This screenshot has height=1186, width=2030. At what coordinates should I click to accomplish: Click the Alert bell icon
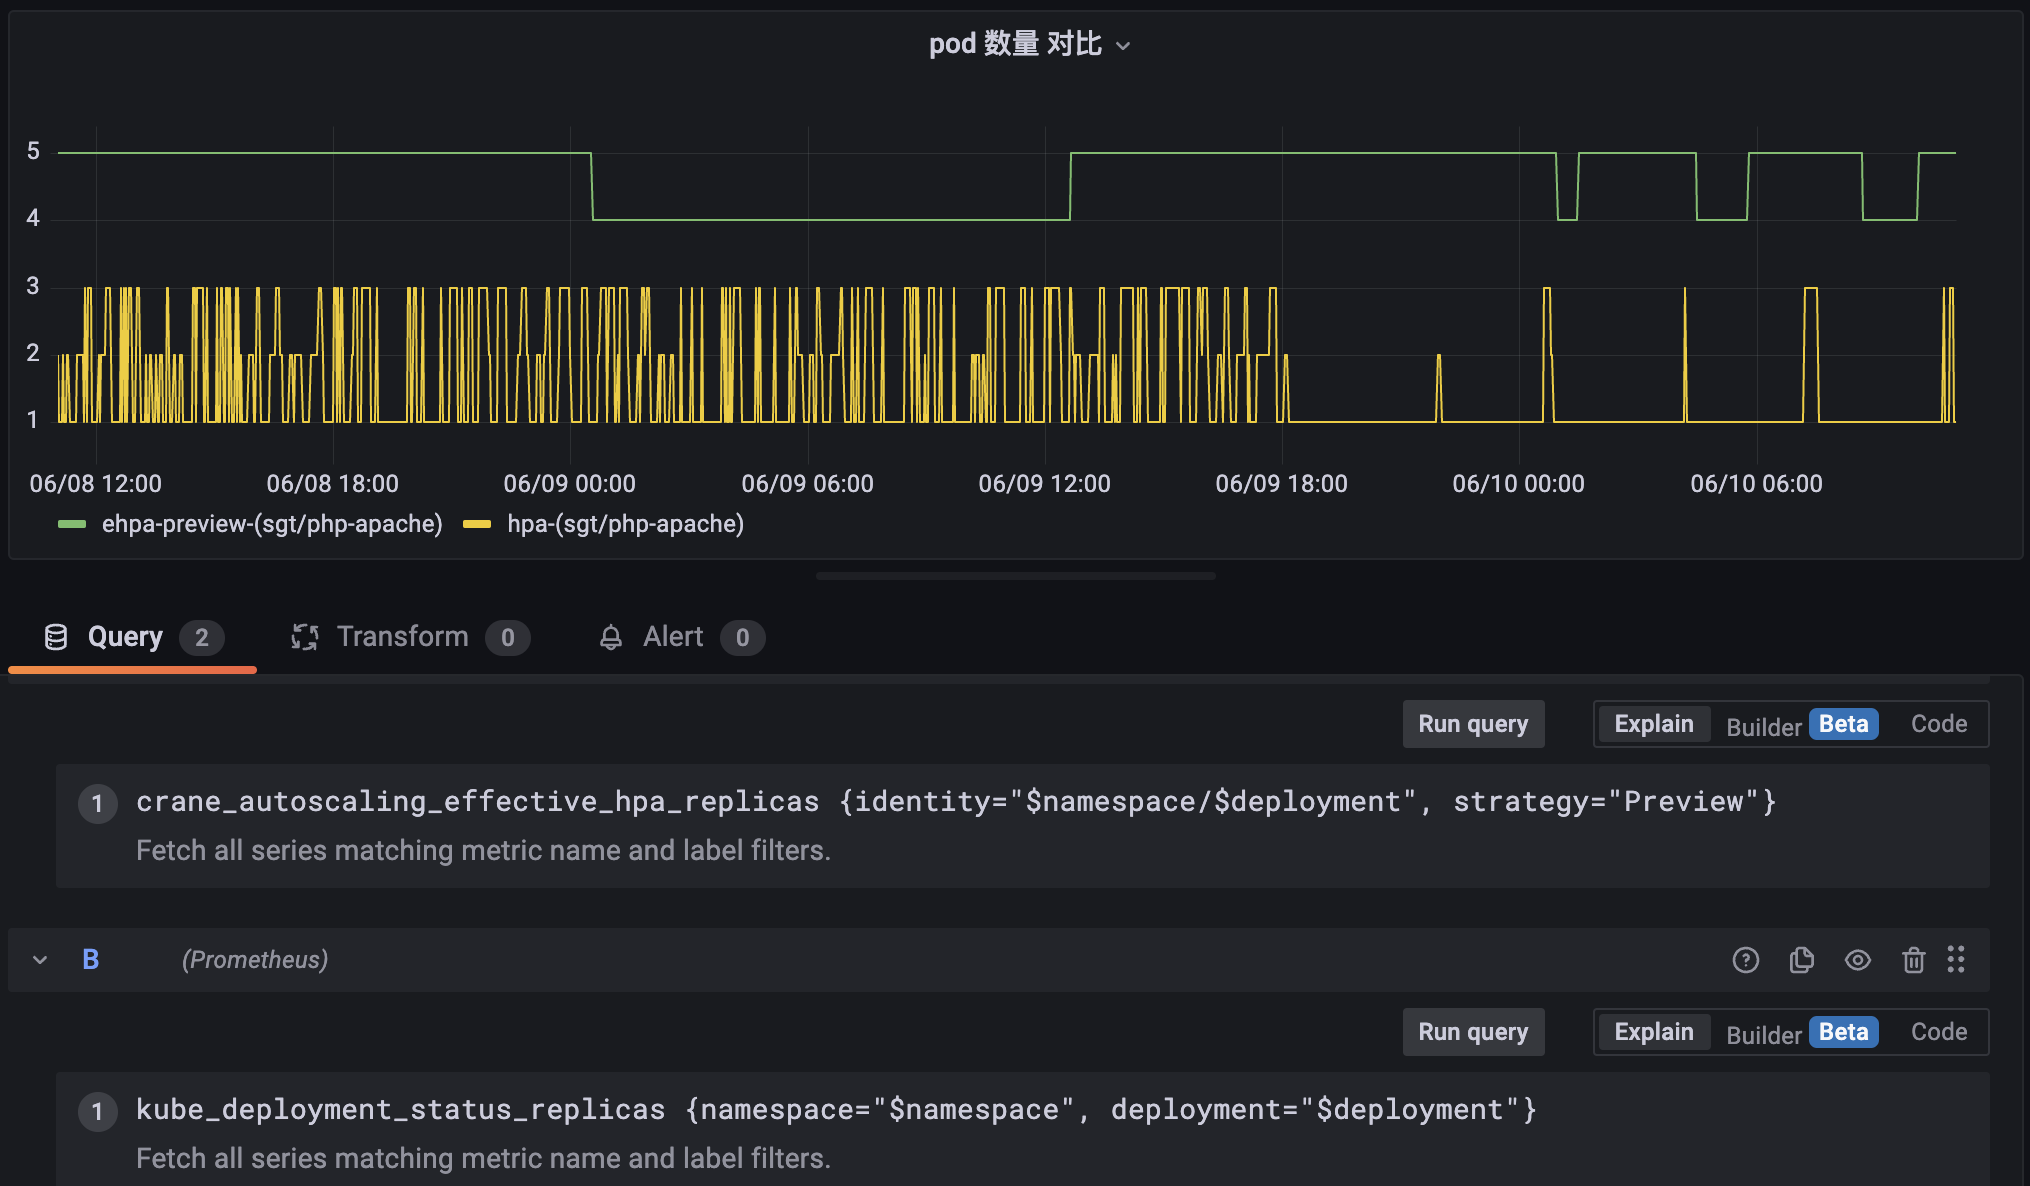[611, 637]
